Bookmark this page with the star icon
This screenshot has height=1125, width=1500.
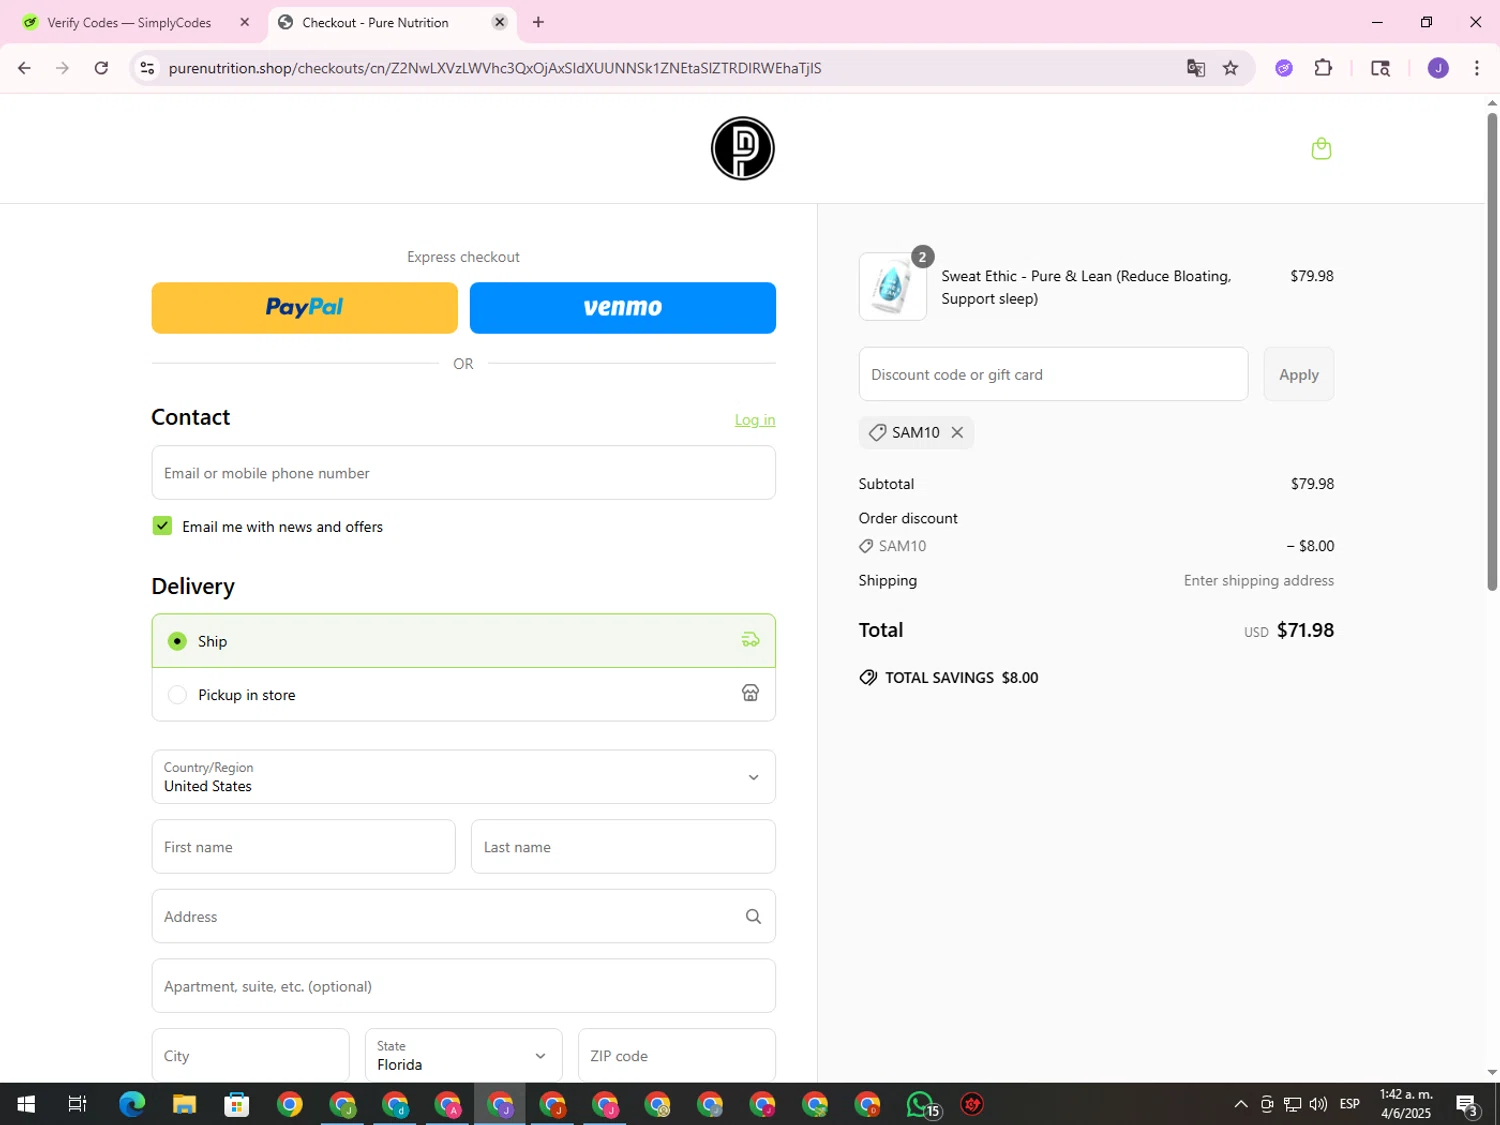[1230, 68]
